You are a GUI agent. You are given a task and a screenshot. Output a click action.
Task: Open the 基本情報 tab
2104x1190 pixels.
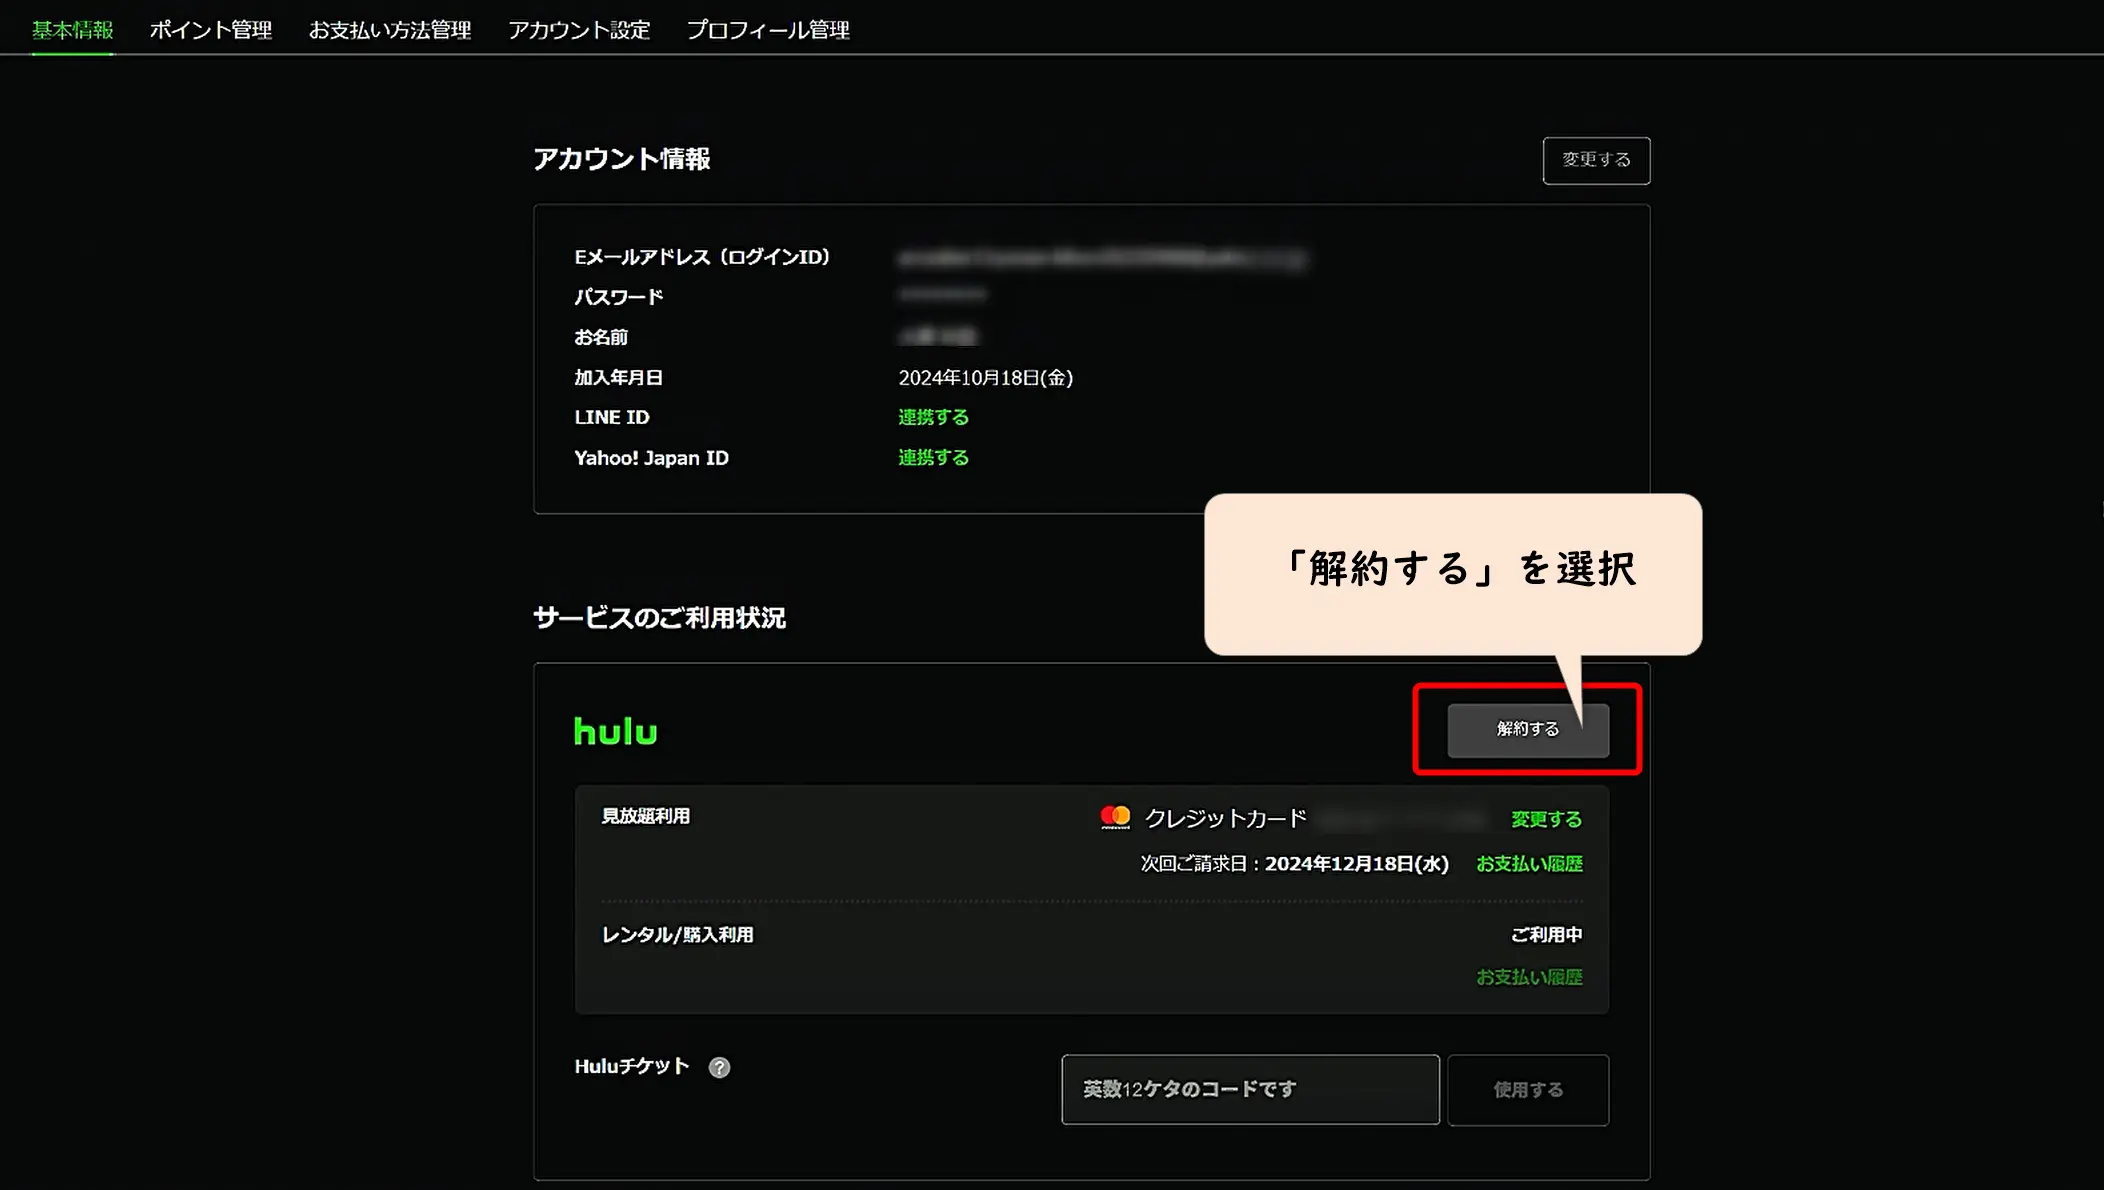(x=72, y=30)
